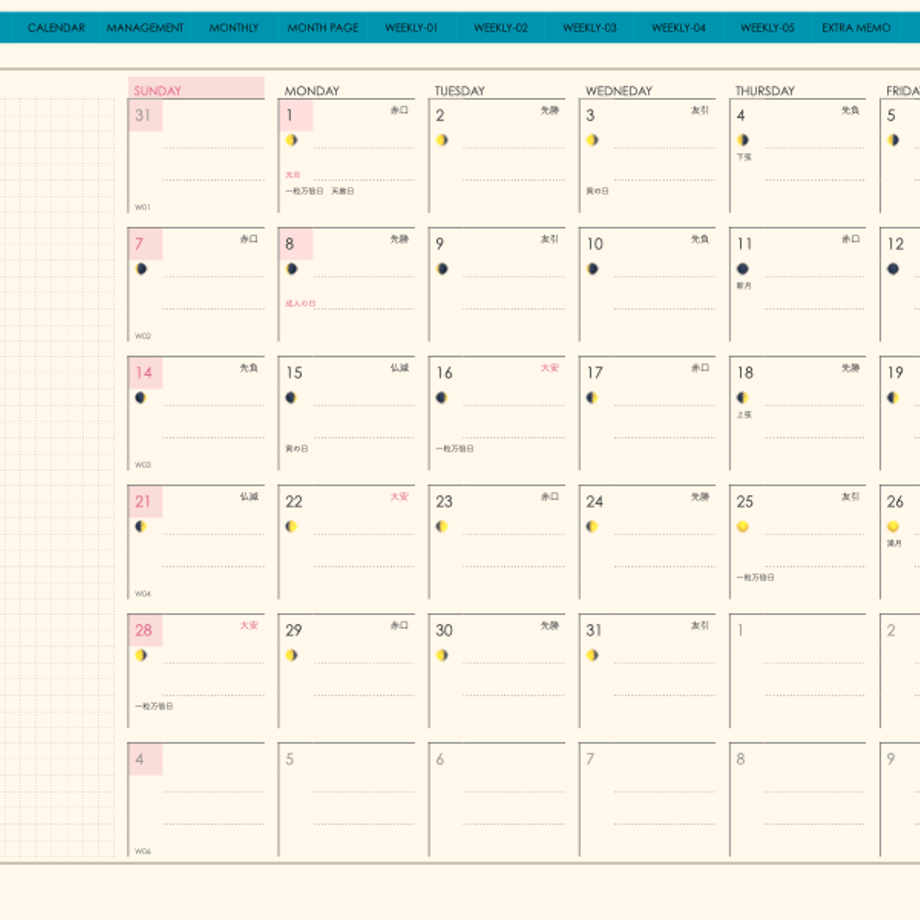Viewport: 920px width, 920px height.
Task: Select date number 15
Action: [x=294, y=373]
